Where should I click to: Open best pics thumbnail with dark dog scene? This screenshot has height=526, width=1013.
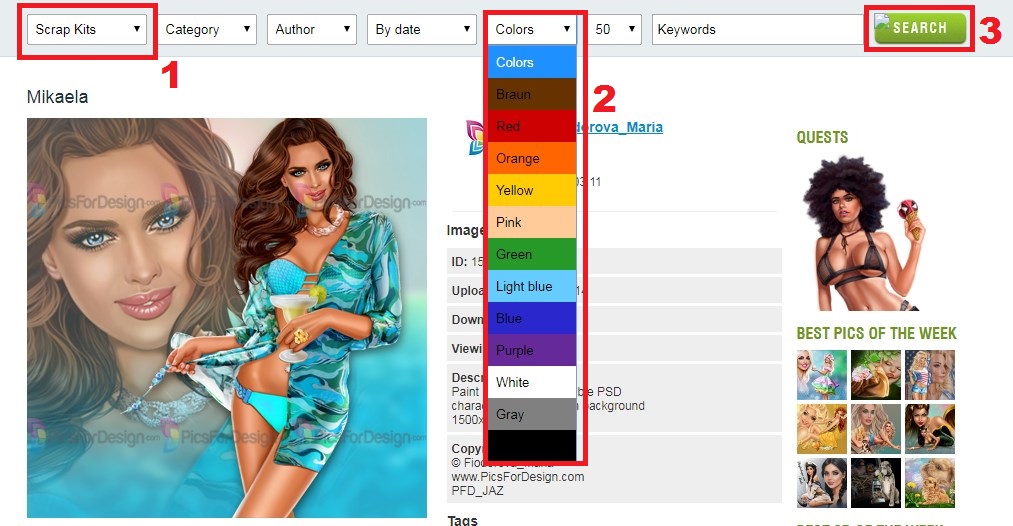point(875,483)
